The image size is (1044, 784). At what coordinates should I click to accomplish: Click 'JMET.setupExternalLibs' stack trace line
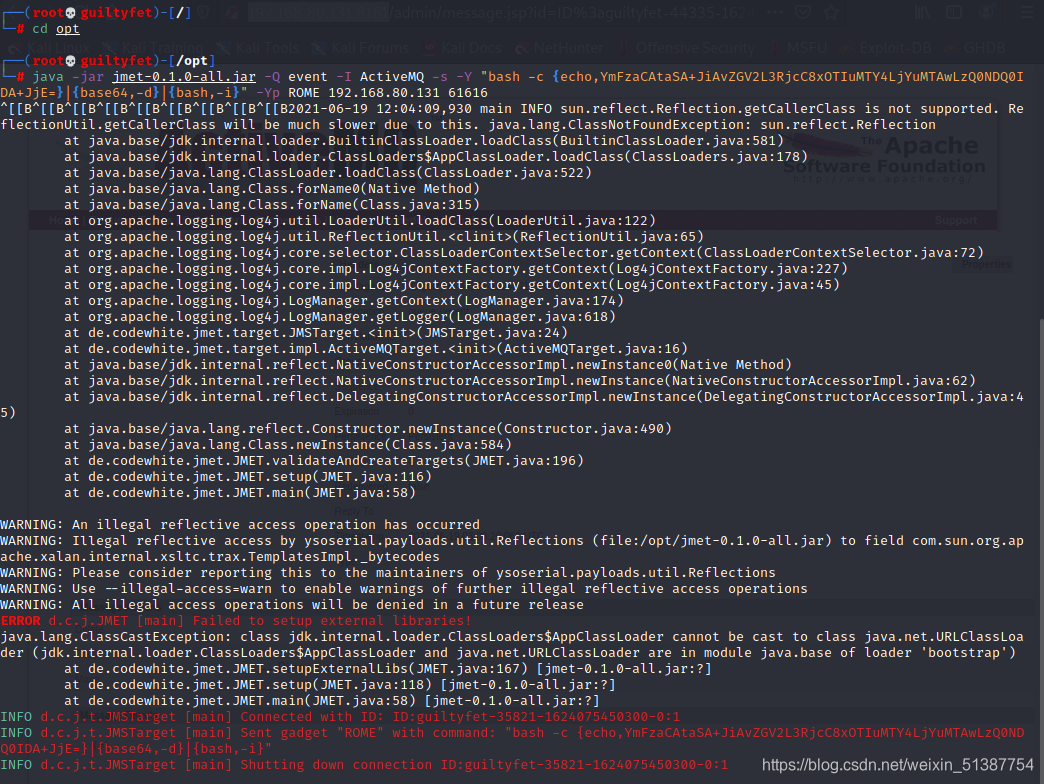(388, 669)
